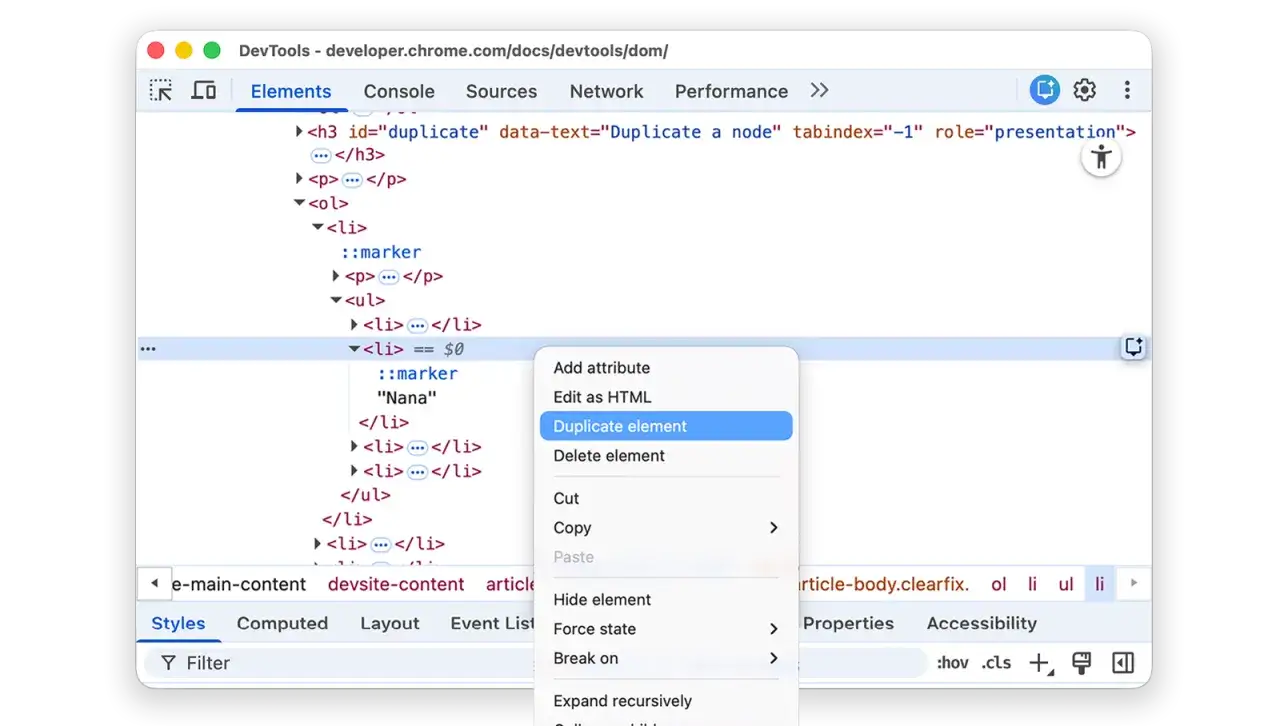Screen dimensions: 1280x726
Task: Click the floating accessibility tree button
Action: pos(1101,157)
